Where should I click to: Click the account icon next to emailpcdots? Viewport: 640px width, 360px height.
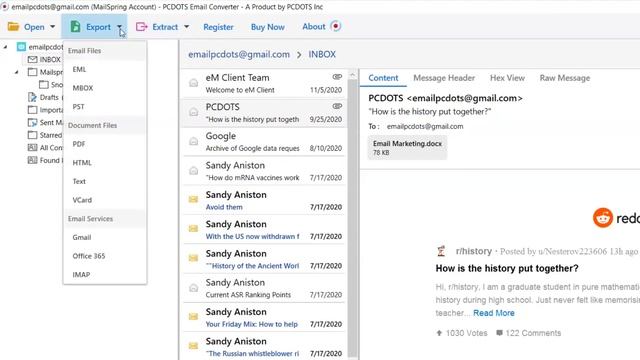click(21, 47)
